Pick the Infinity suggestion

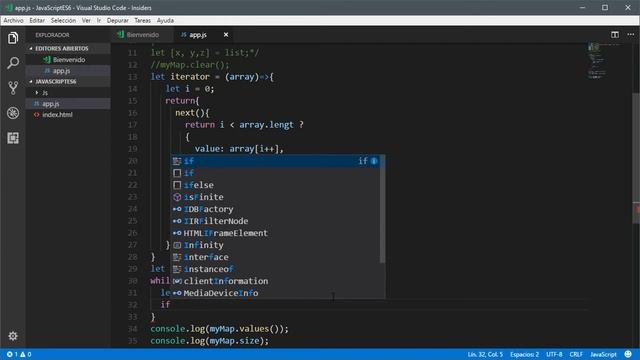tap(275, 245)
